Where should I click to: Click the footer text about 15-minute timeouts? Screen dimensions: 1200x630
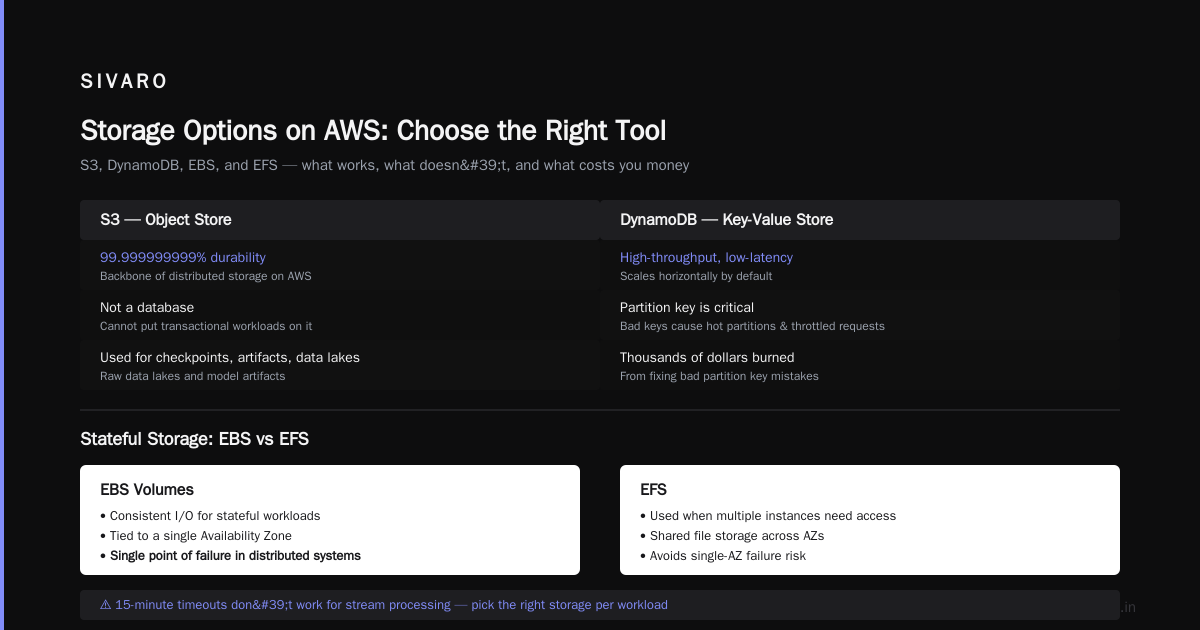pyautogui.click(x=391, y=605)
